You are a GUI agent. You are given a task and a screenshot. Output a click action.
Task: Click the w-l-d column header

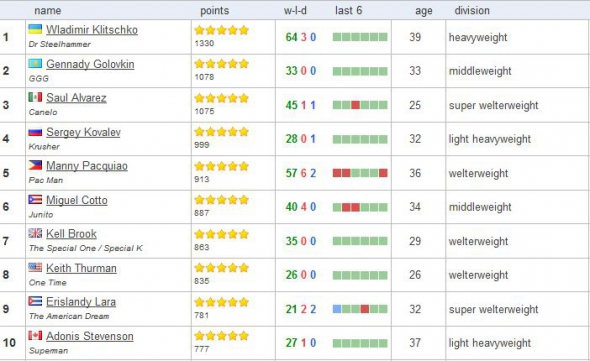pyautogui.click(x=295, y=10)
